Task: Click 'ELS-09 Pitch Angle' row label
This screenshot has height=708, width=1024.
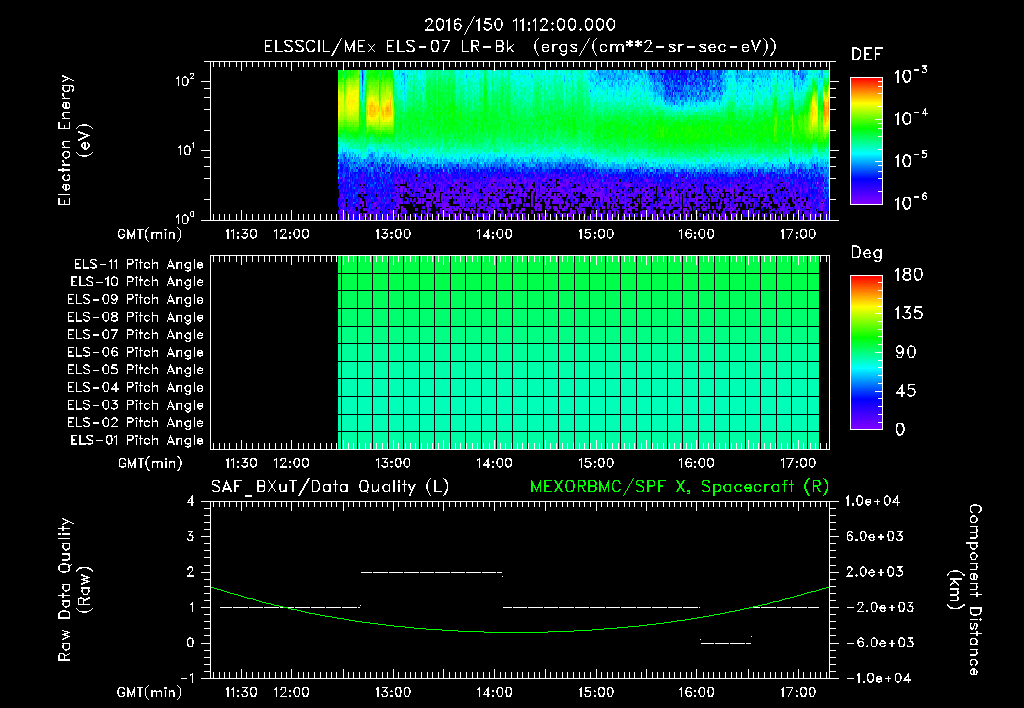Action: (135, 300)
